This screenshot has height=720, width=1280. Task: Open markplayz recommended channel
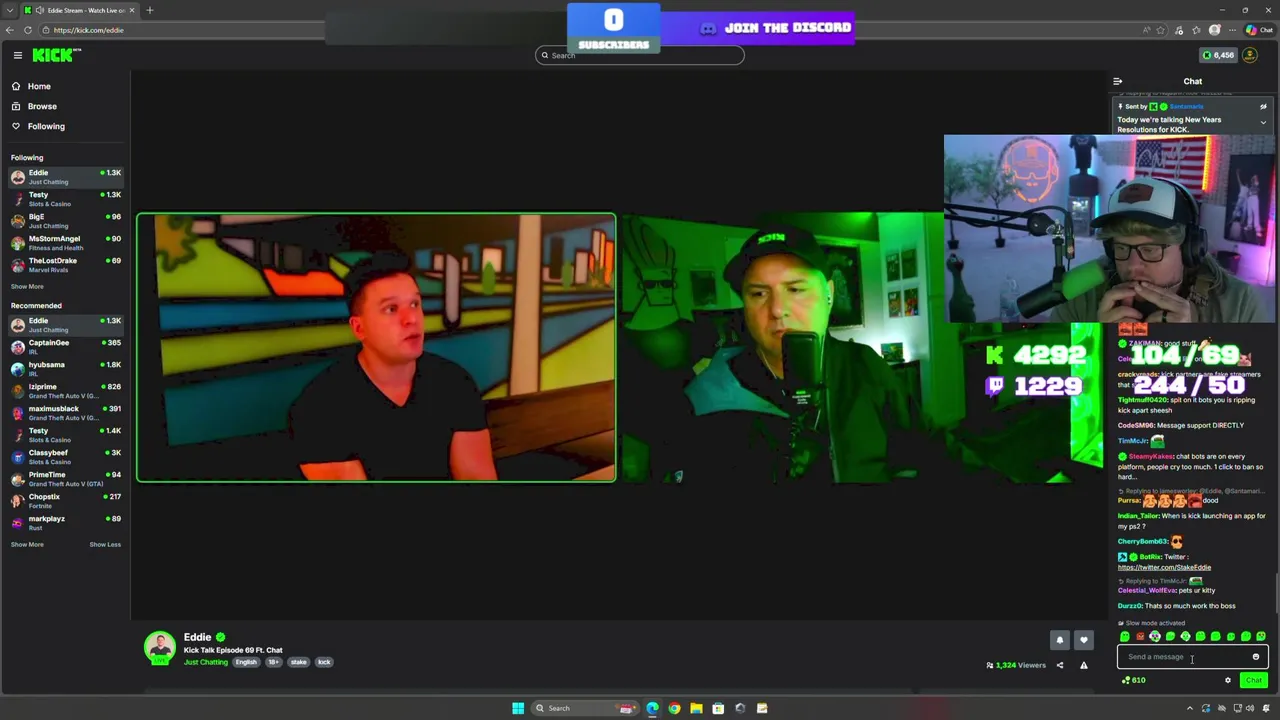click(x=65, y=523)
